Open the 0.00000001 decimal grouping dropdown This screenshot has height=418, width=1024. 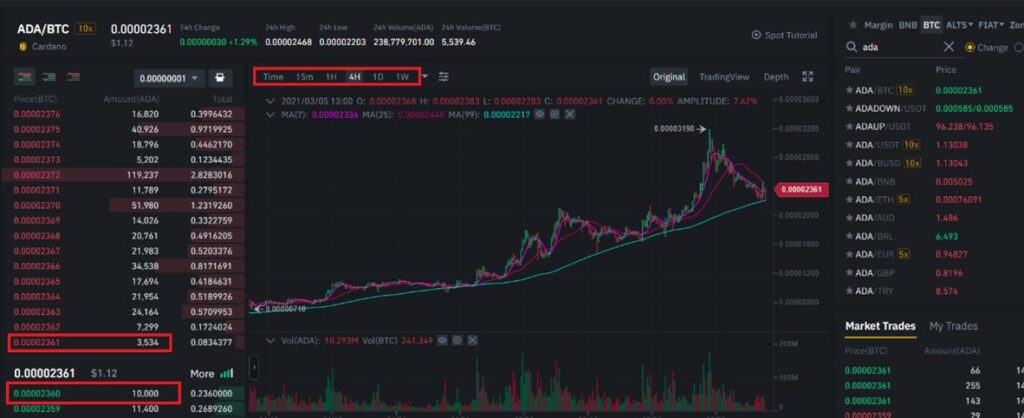click(x=170, y=78)
